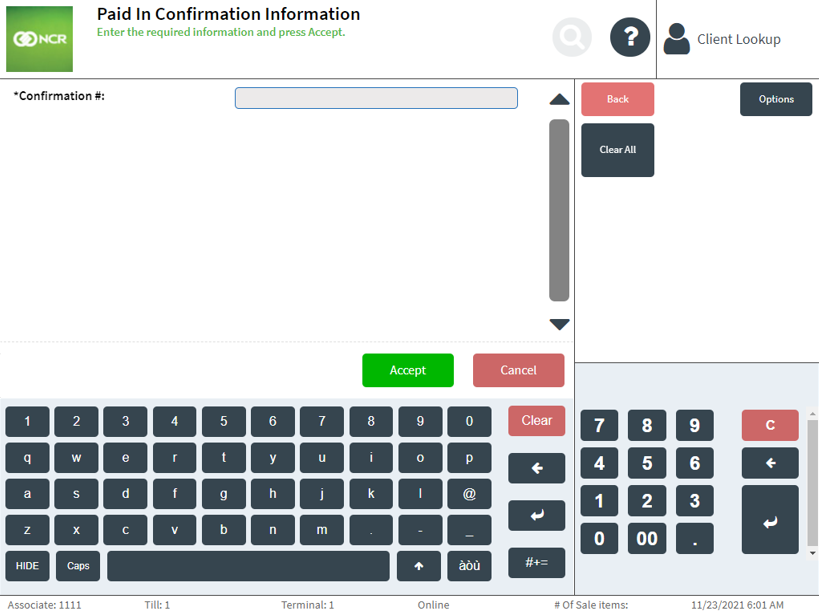Click the Confirmation # input field
The height and width of the screenshot is (614, 819).
[x=376, y=98]
